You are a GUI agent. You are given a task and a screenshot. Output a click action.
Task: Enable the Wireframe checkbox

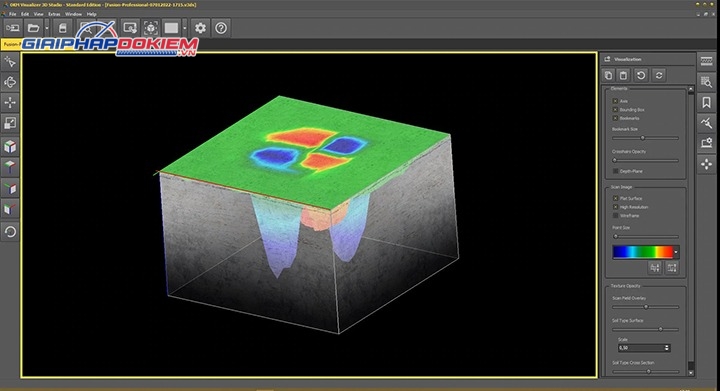615,216
